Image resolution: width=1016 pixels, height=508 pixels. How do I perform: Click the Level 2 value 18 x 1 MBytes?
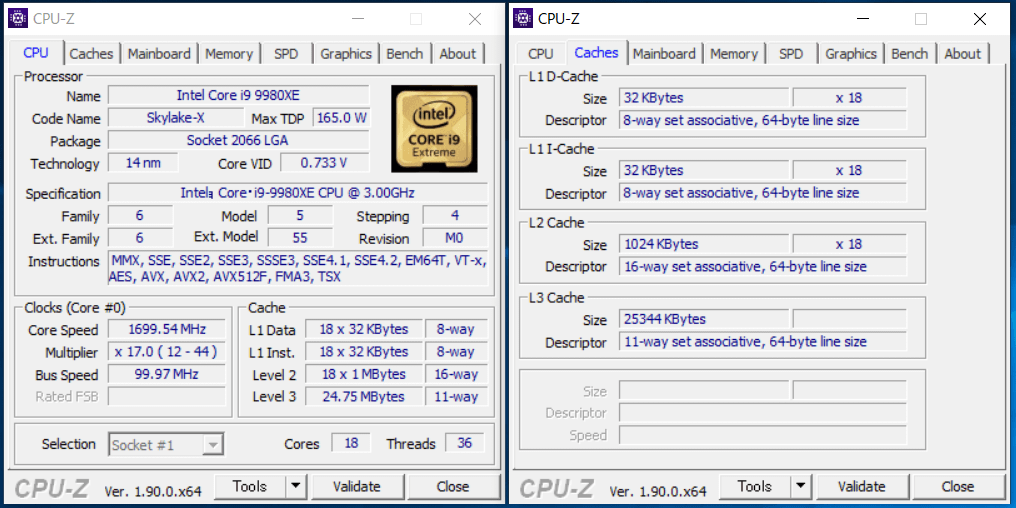point(364,375)
